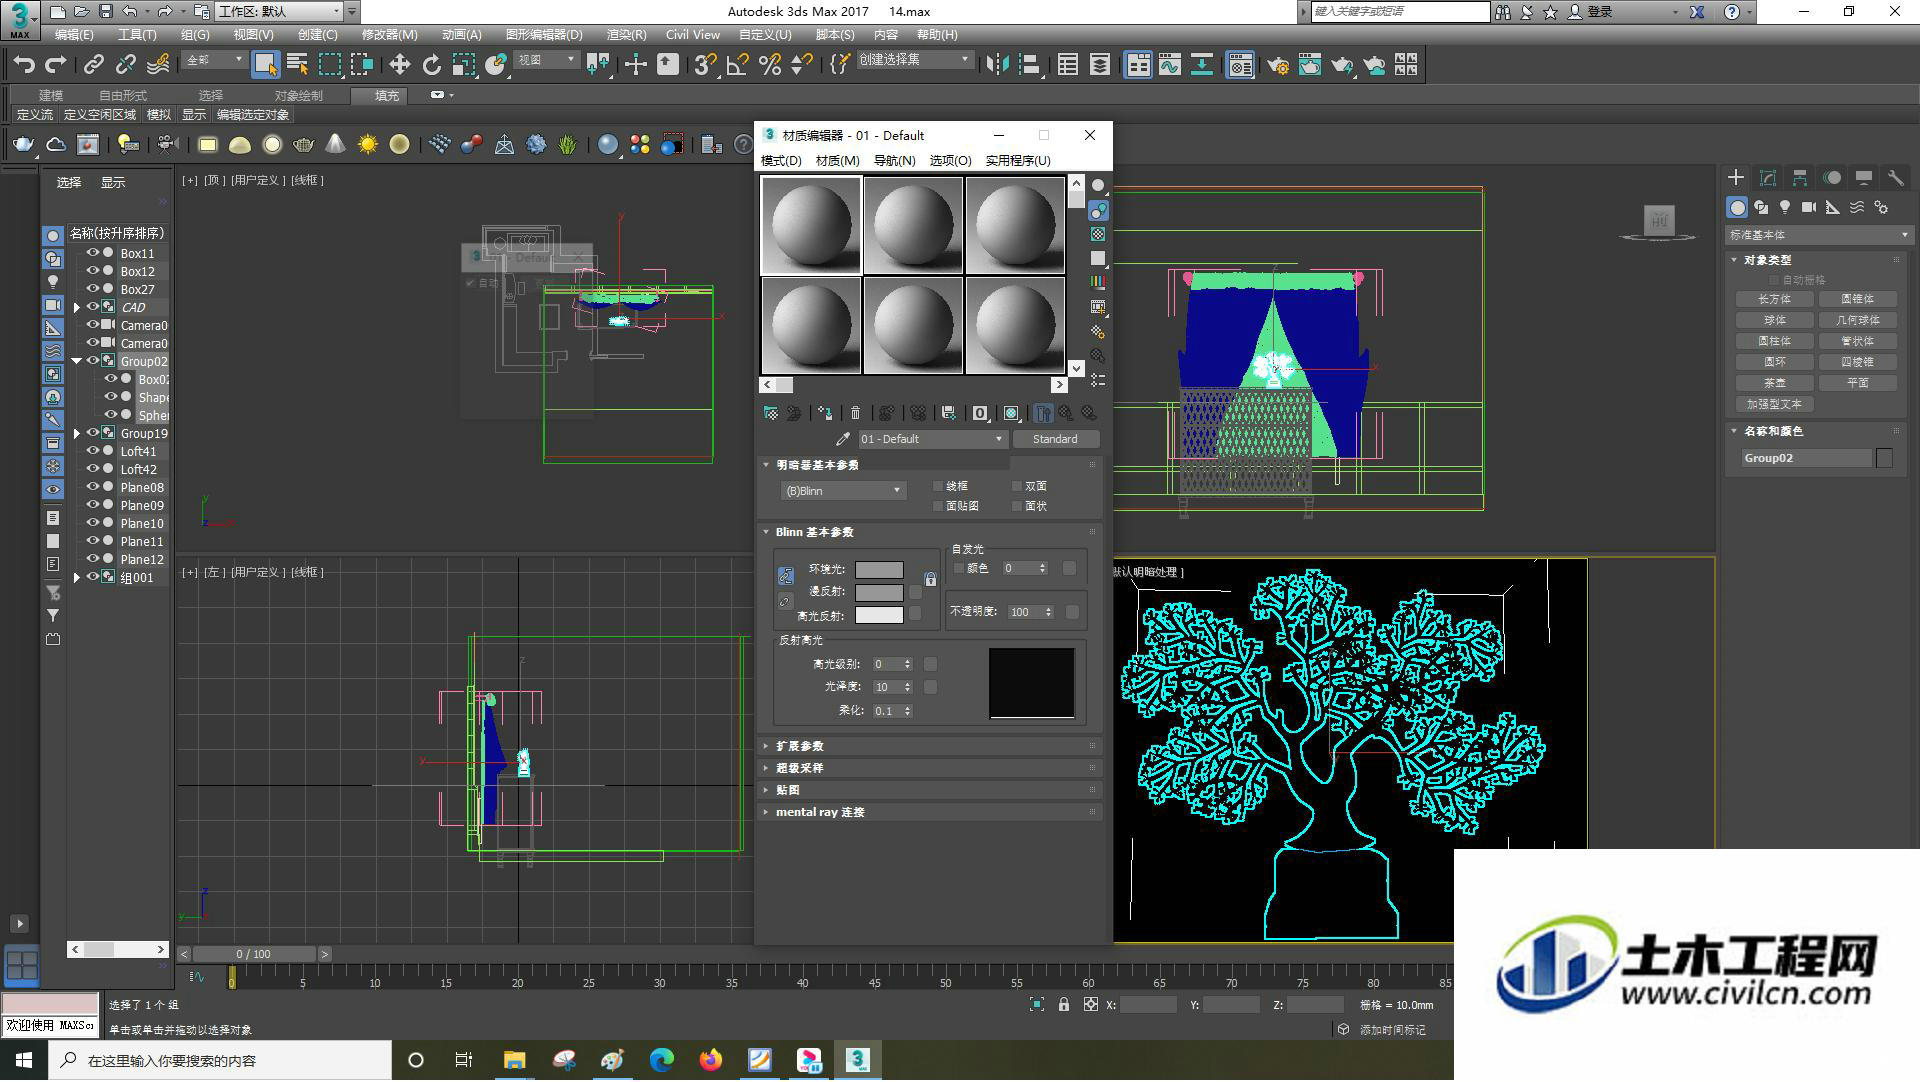The height and width of the screenshot is (1082, 1920).
Task: Click the 高光反射 specular color swatch
Action: 879,615
